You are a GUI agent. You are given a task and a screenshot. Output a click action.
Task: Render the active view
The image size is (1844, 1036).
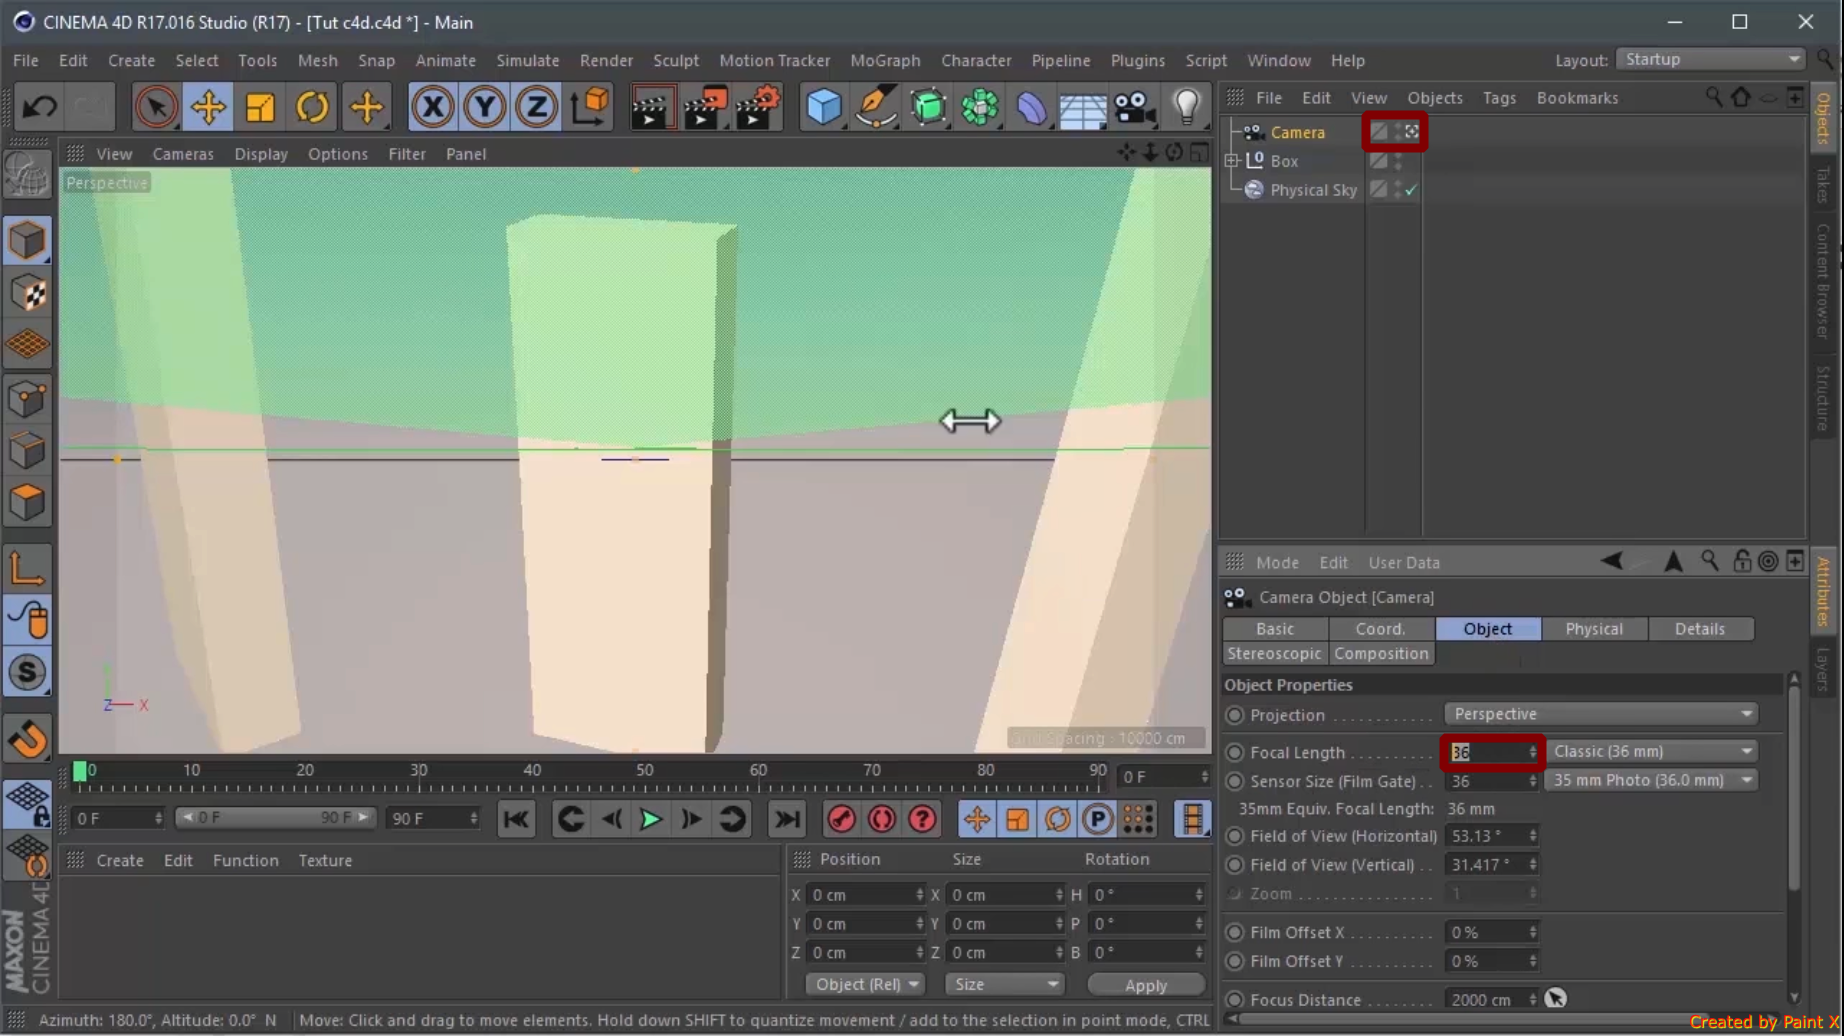(x=652, y=107)
